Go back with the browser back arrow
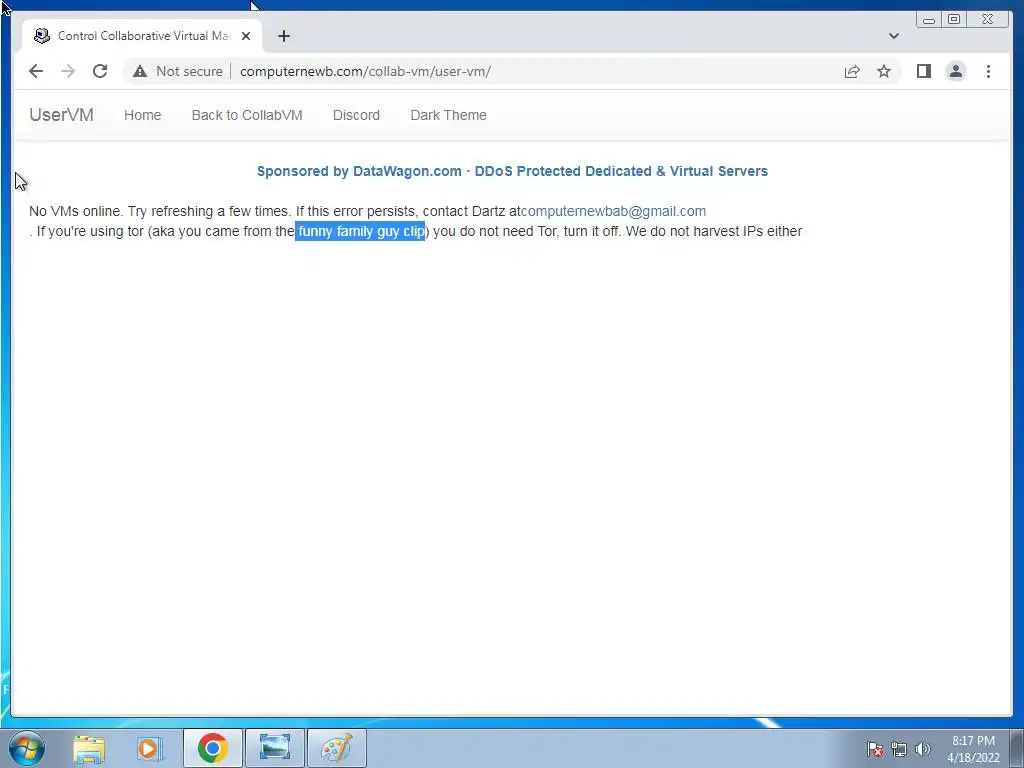This screenshot has width=1024, height=768. pyautogui.click(x=36, y=71)
